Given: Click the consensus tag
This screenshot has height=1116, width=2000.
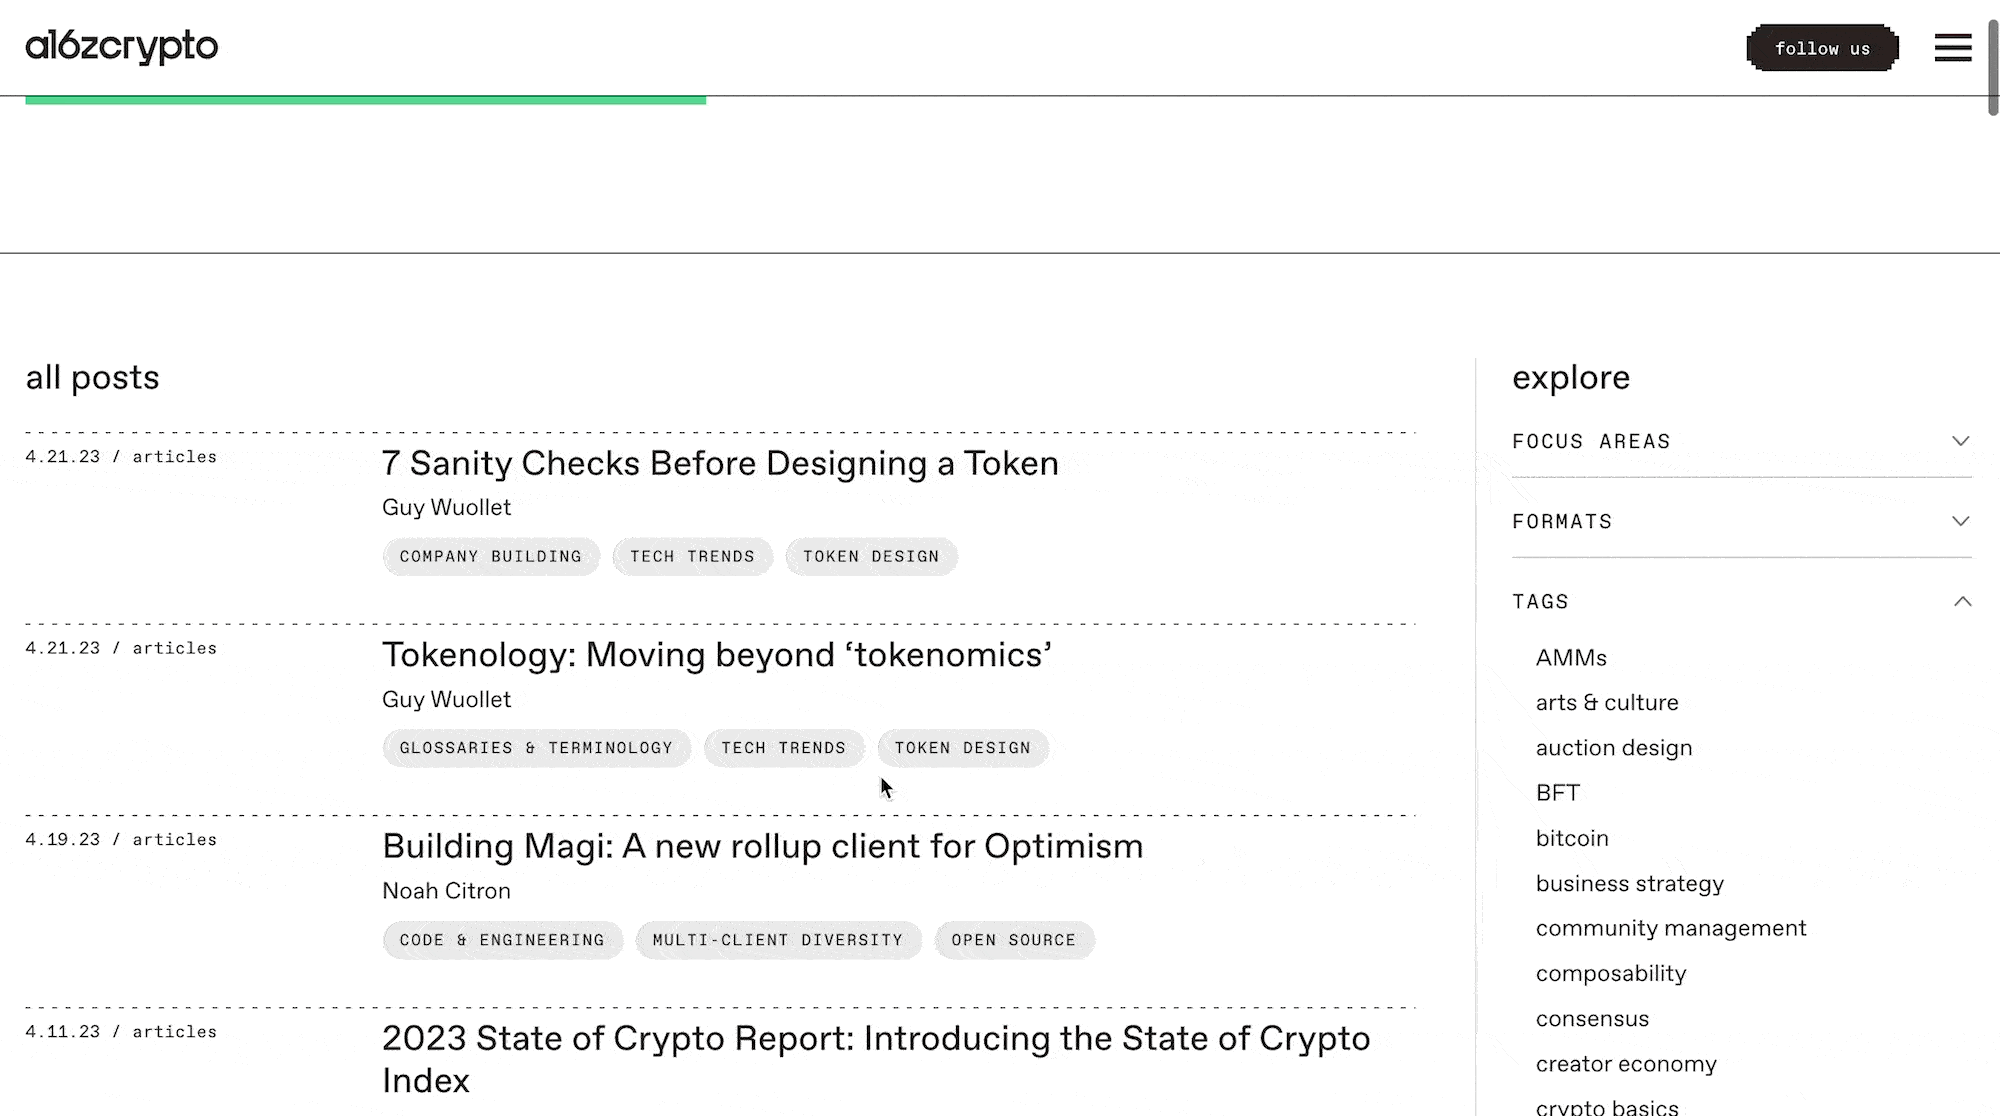Looking at the screenshot, I should [x=1592, y=1018].
